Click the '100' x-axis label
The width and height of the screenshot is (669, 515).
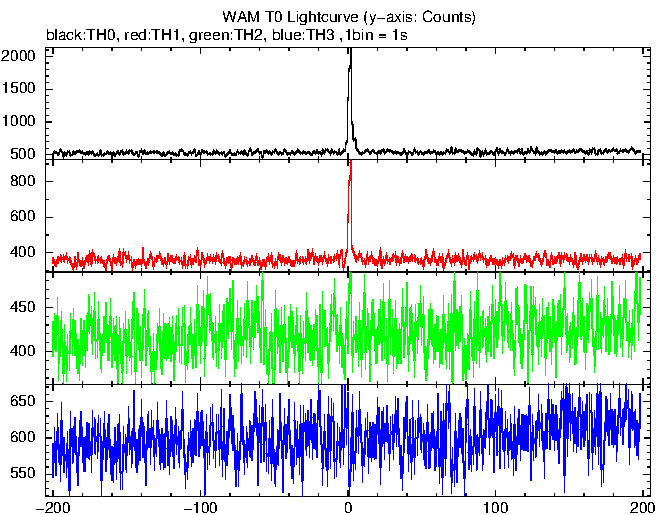[x=495, y=507]
